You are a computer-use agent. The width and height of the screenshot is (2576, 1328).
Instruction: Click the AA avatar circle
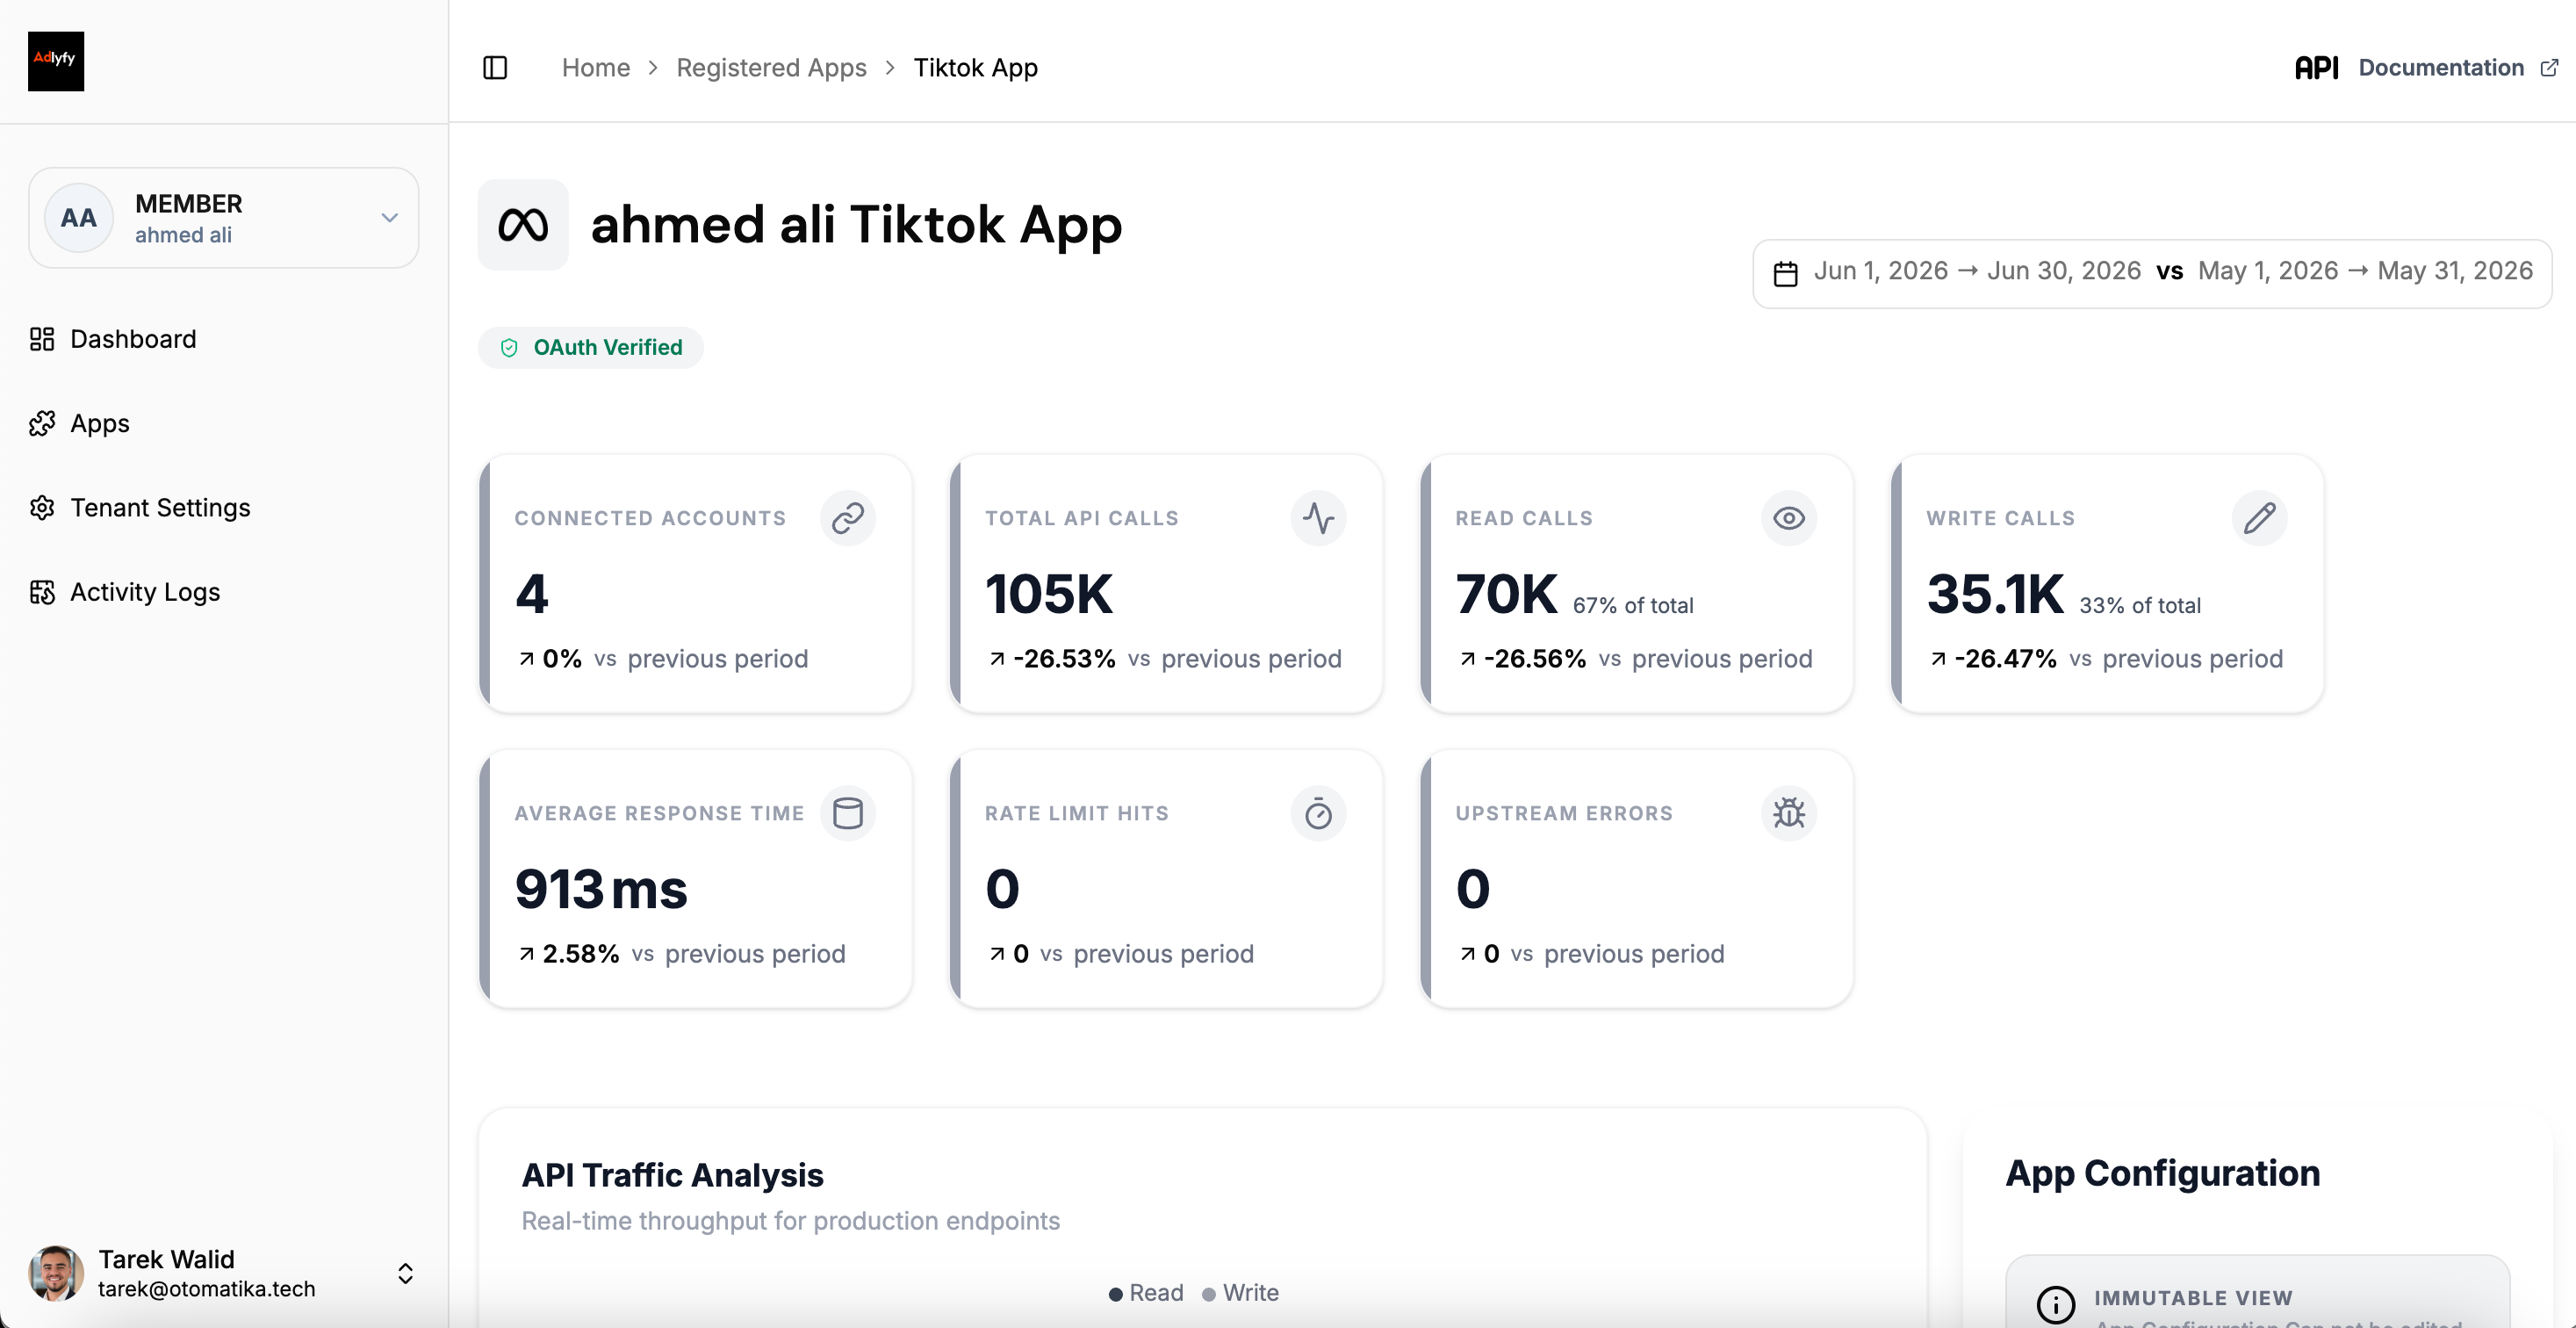[x=79, y=218]
